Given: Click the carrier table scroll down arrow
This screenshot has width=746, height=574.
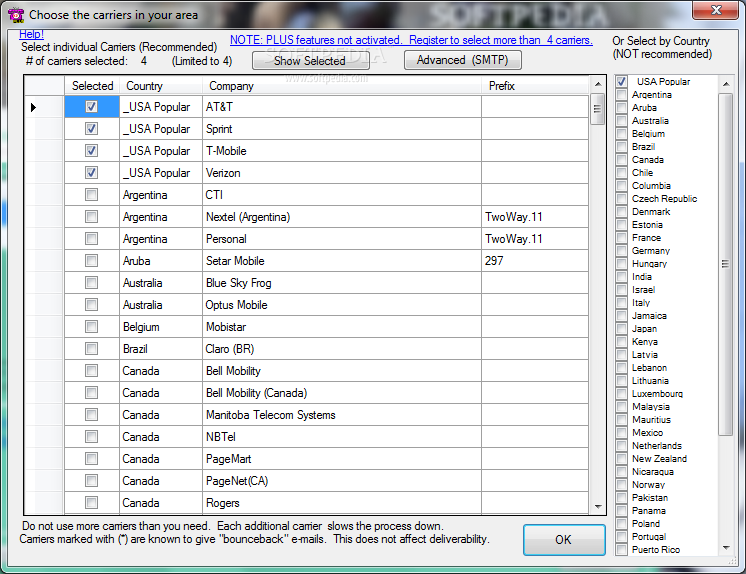Looking at the screenshot, I should [x=598, y=506].
